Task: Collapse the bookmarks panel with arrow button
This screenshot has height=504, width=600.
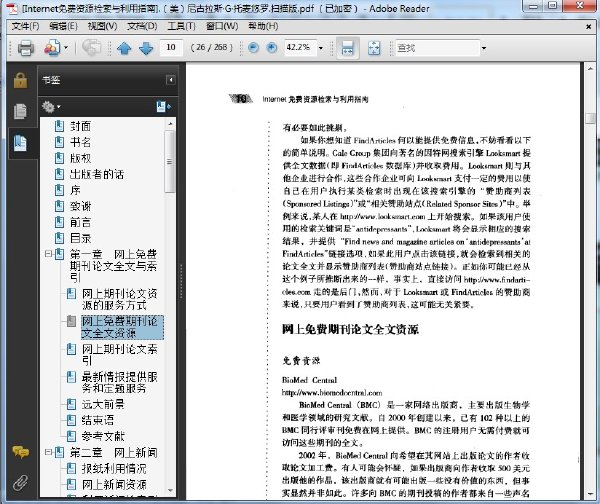Action: pos(171,80)
